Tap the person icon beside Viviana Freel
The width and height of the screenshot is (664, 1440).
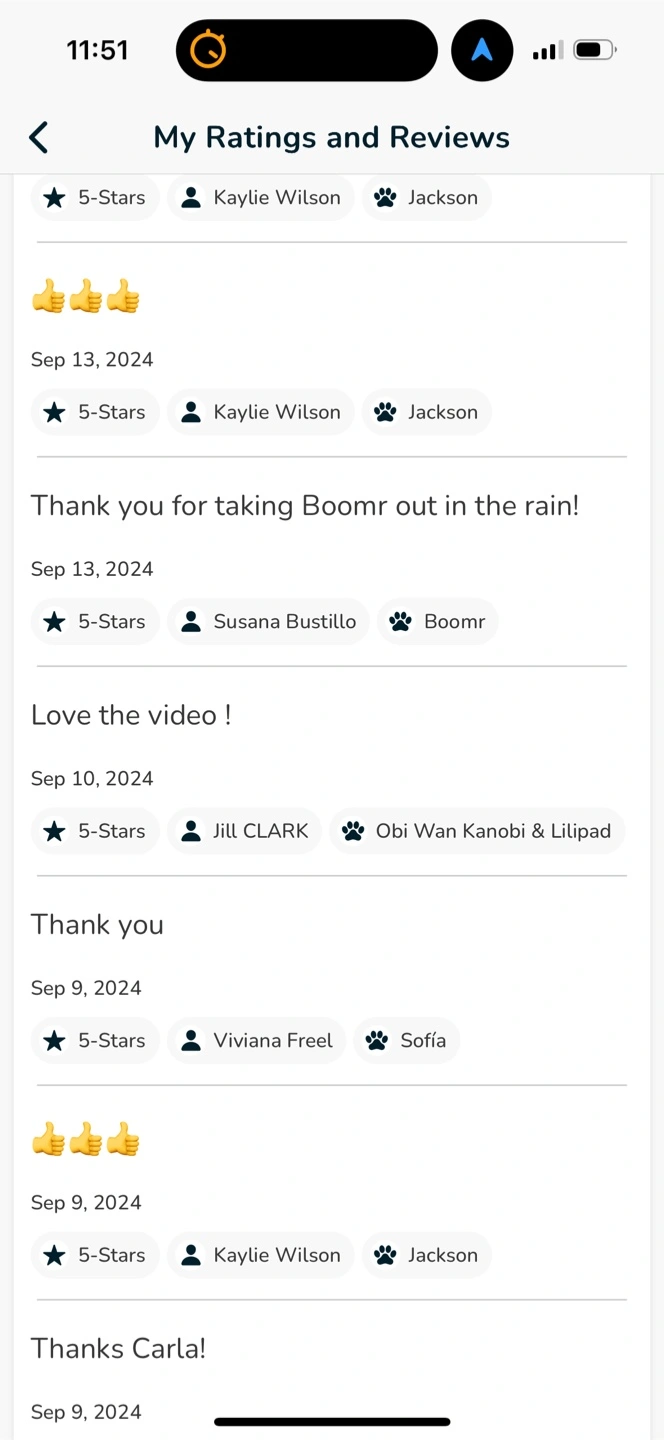190,1041
